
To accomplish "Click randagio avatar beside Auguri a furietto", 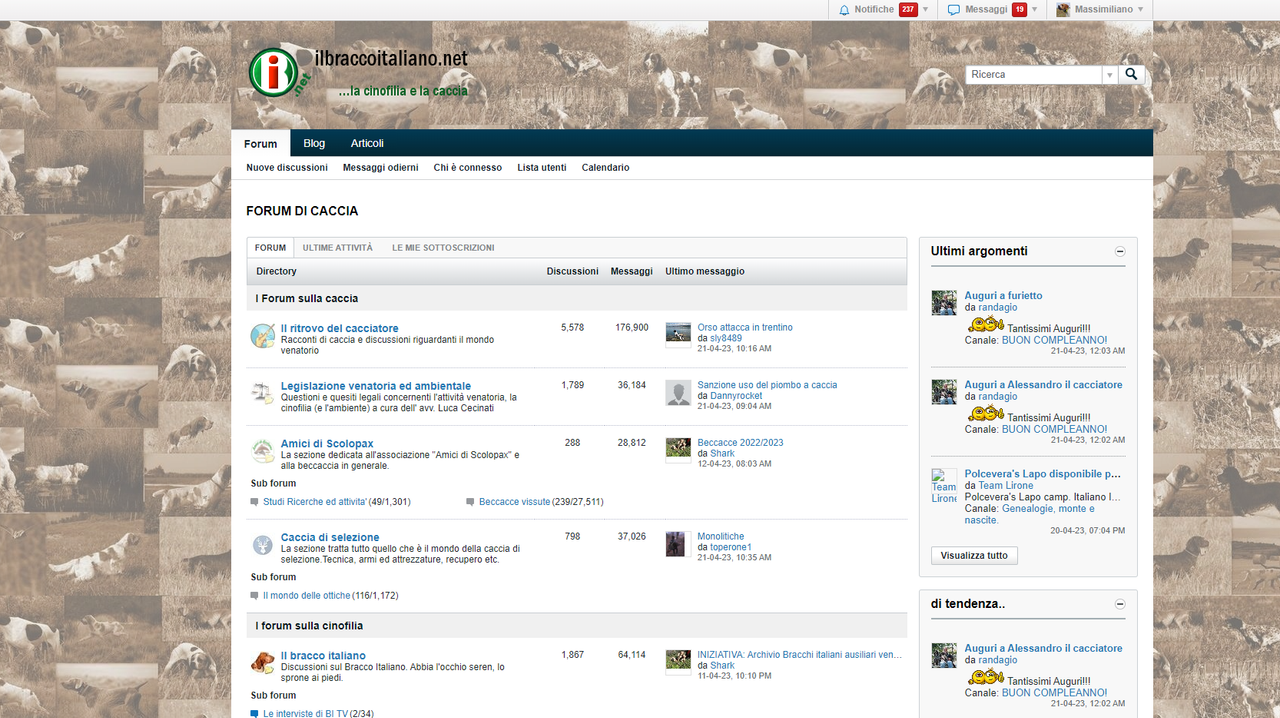I will (944, 303).
